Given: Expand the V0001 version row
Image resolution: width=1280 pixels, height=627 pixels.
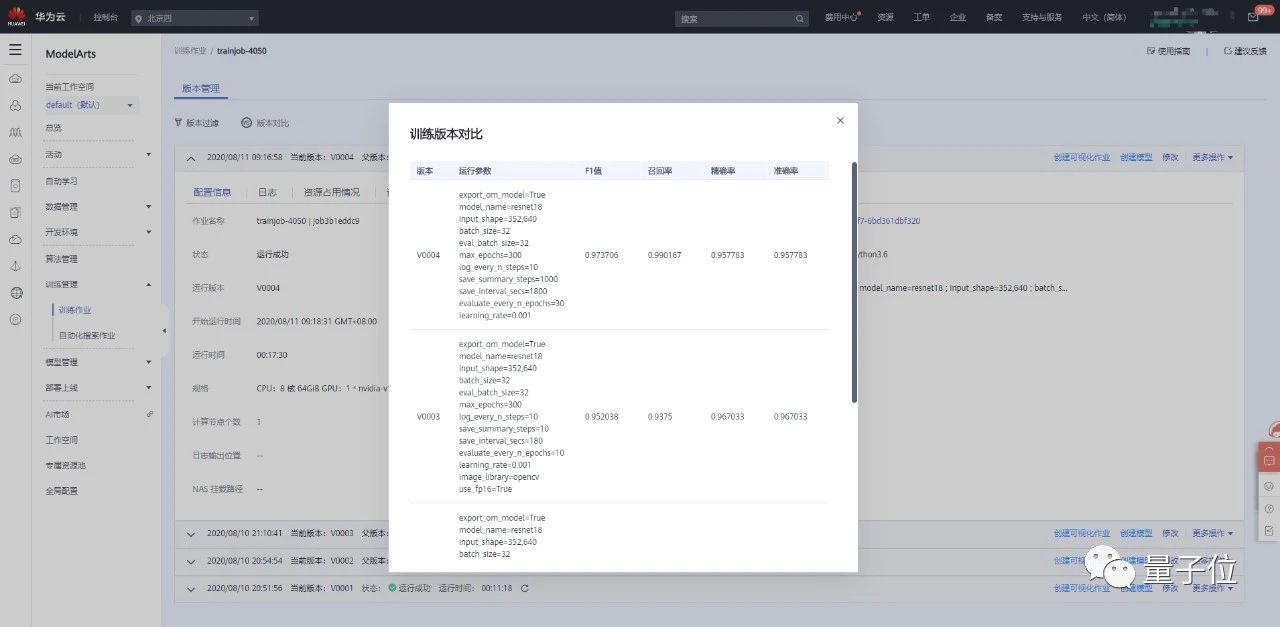Looking at the screenshot, I should [x=191, y=588].
